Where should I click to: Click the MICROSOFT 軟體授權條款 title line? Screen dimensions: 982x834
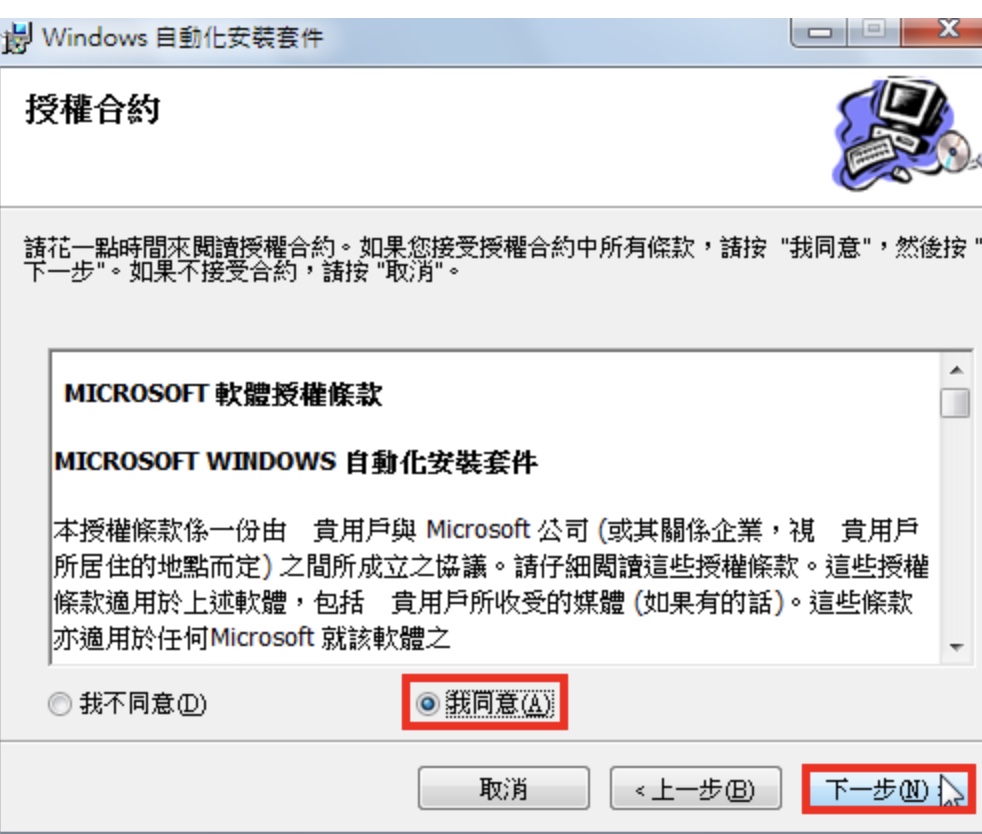(x=223, y=394)
